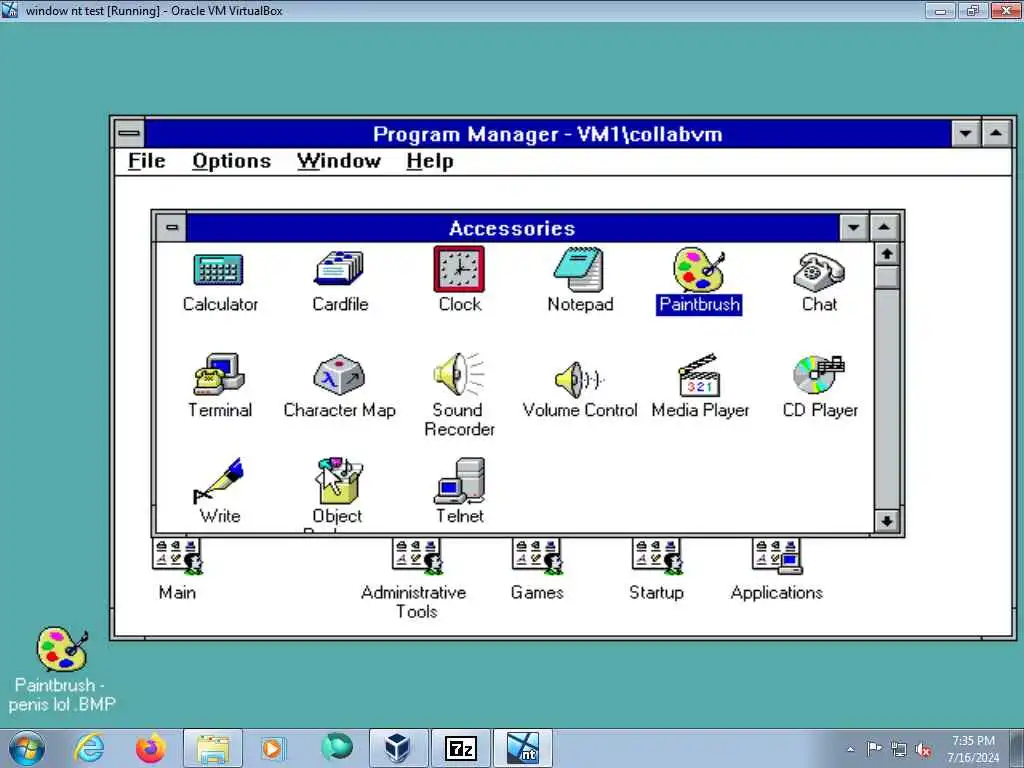The width and height of the screenshot is (1024, 768).
Task: Click the Action Center flag icon
Action: [874, 749]
